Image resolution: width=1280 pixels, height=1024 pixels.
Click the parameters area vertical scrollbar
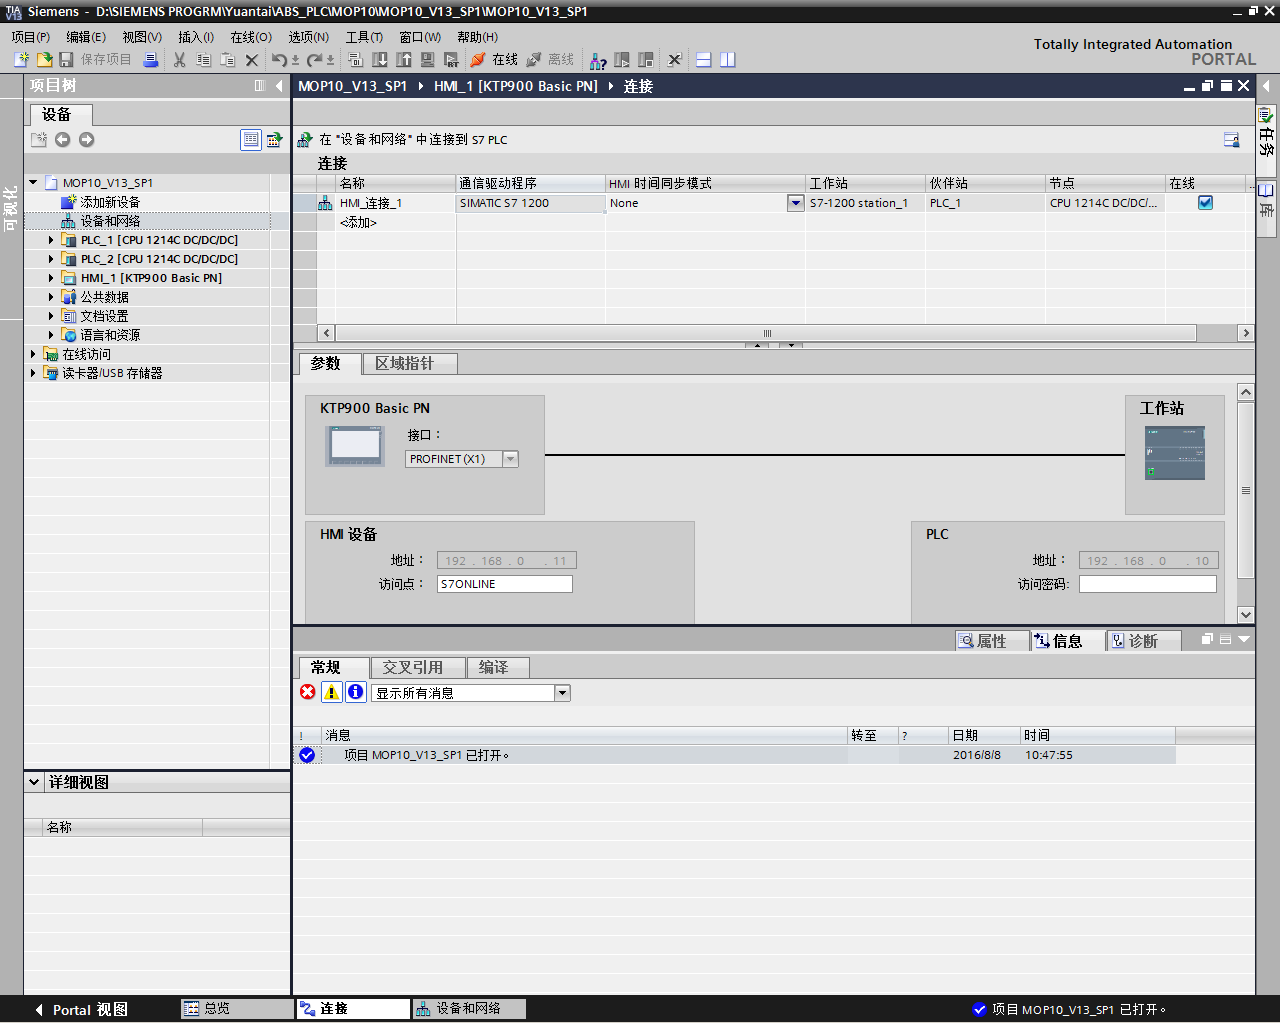[x=1246, y=490]
